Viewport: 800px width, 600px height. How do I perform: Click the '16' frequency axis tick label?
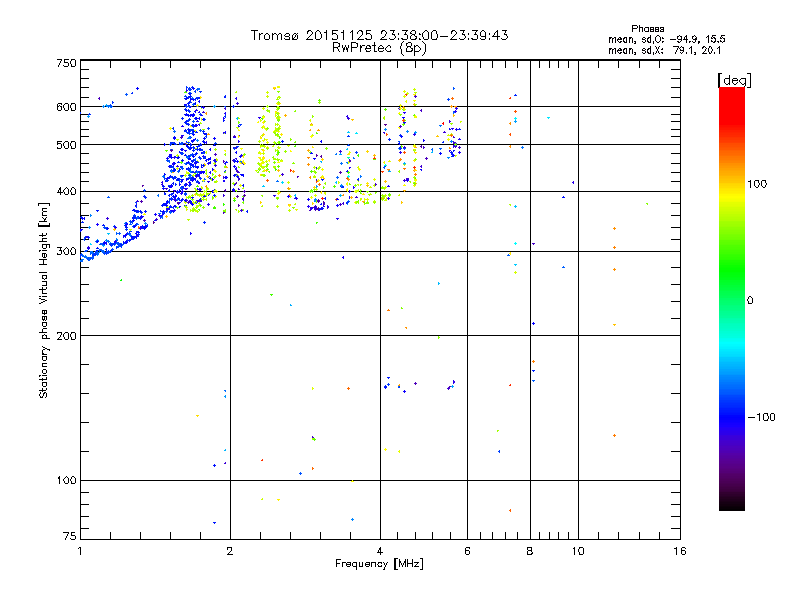pos(680,551)
